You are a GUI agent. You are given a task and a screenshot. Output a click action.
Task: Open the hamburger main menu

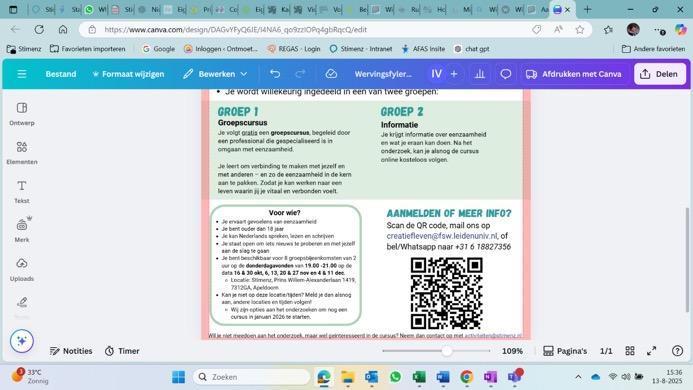coord(22,74)
